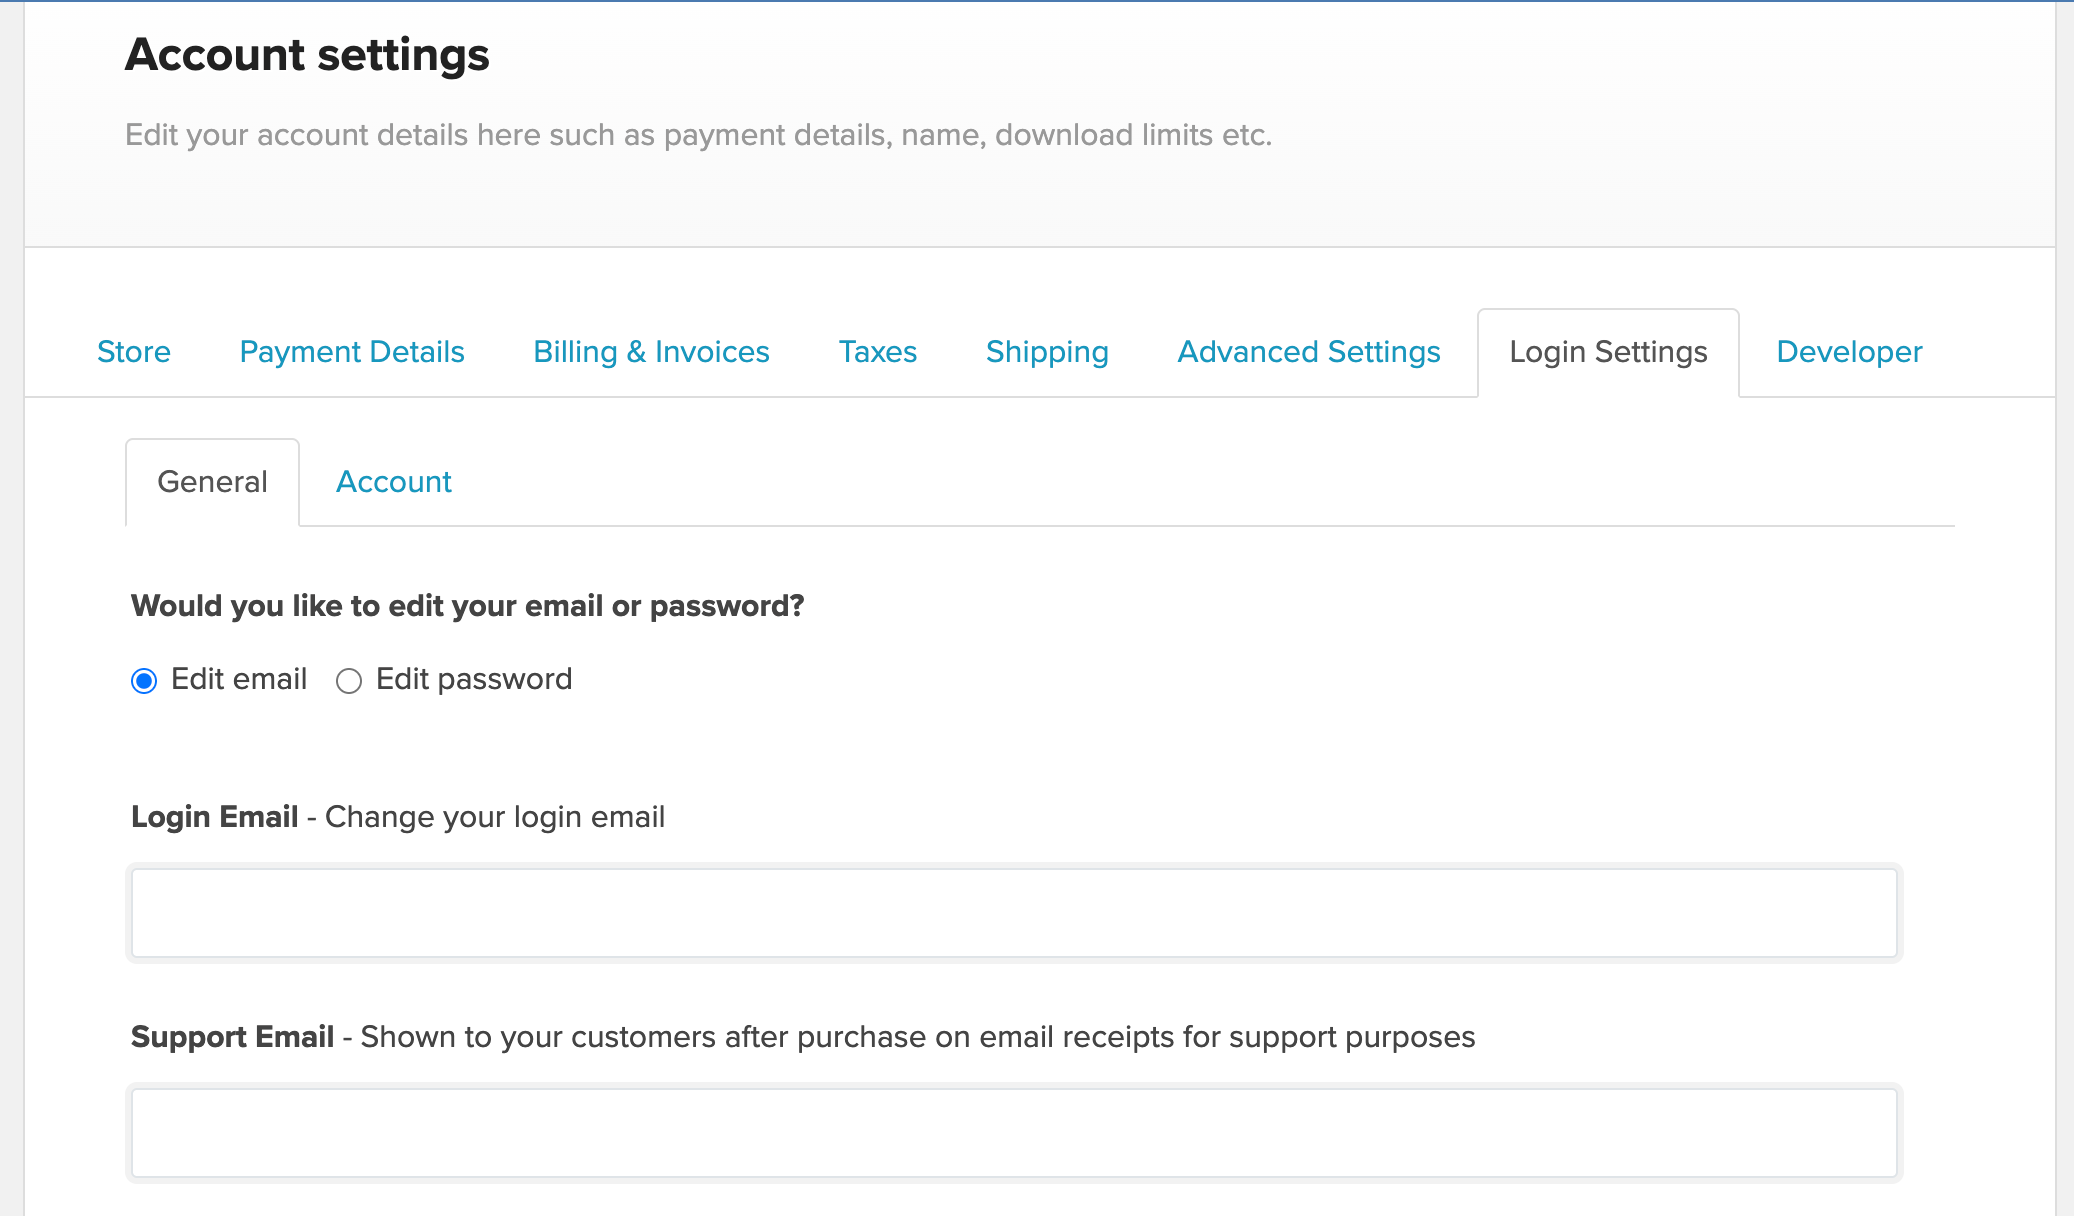Click the 'Edit password' label text
Image resolution: width=2074 pixels, height=1216 pixels.
tap(474, 679)
